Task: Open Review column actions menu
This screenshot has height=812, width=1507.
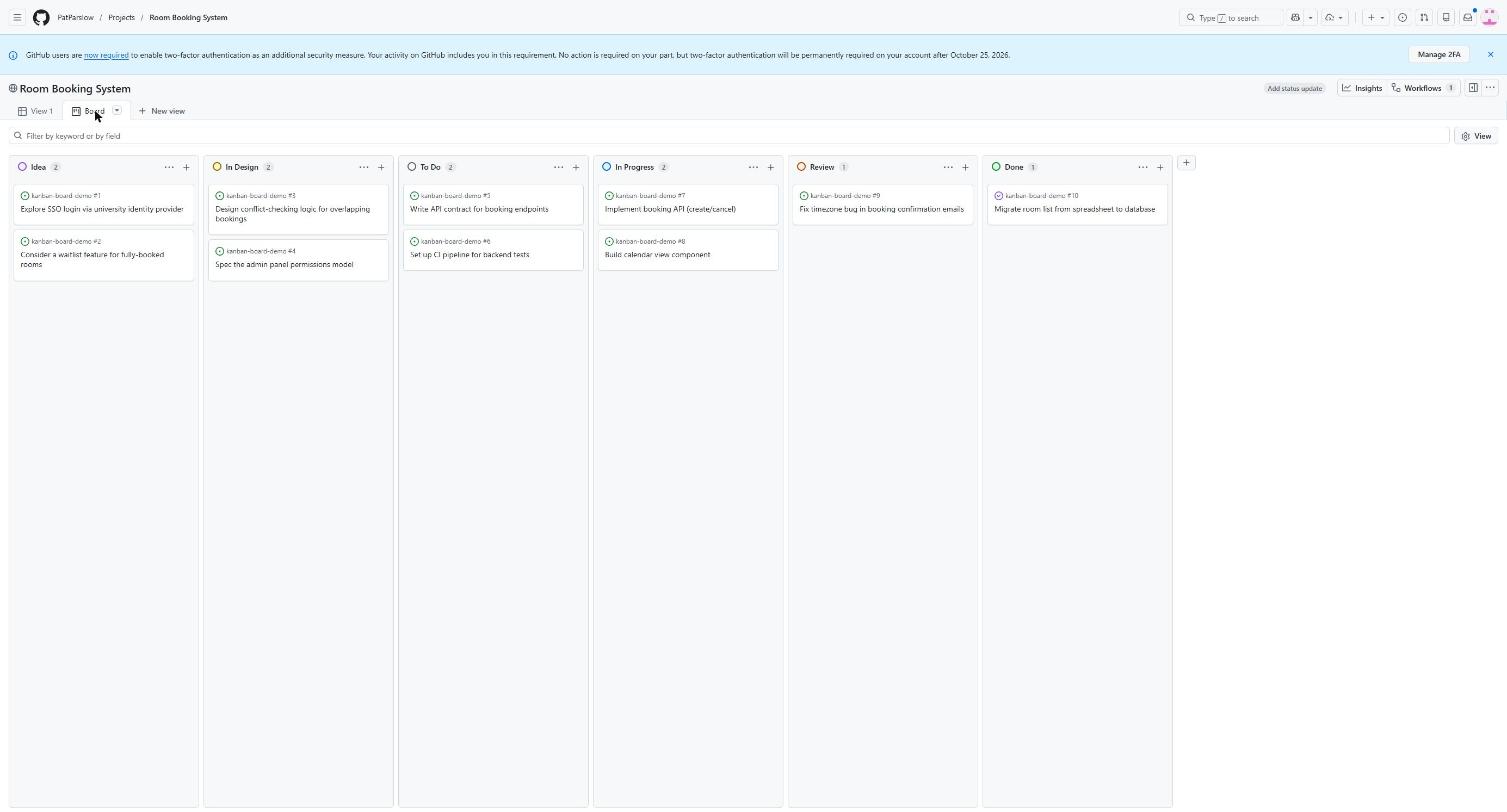Action: pos(948,167)
